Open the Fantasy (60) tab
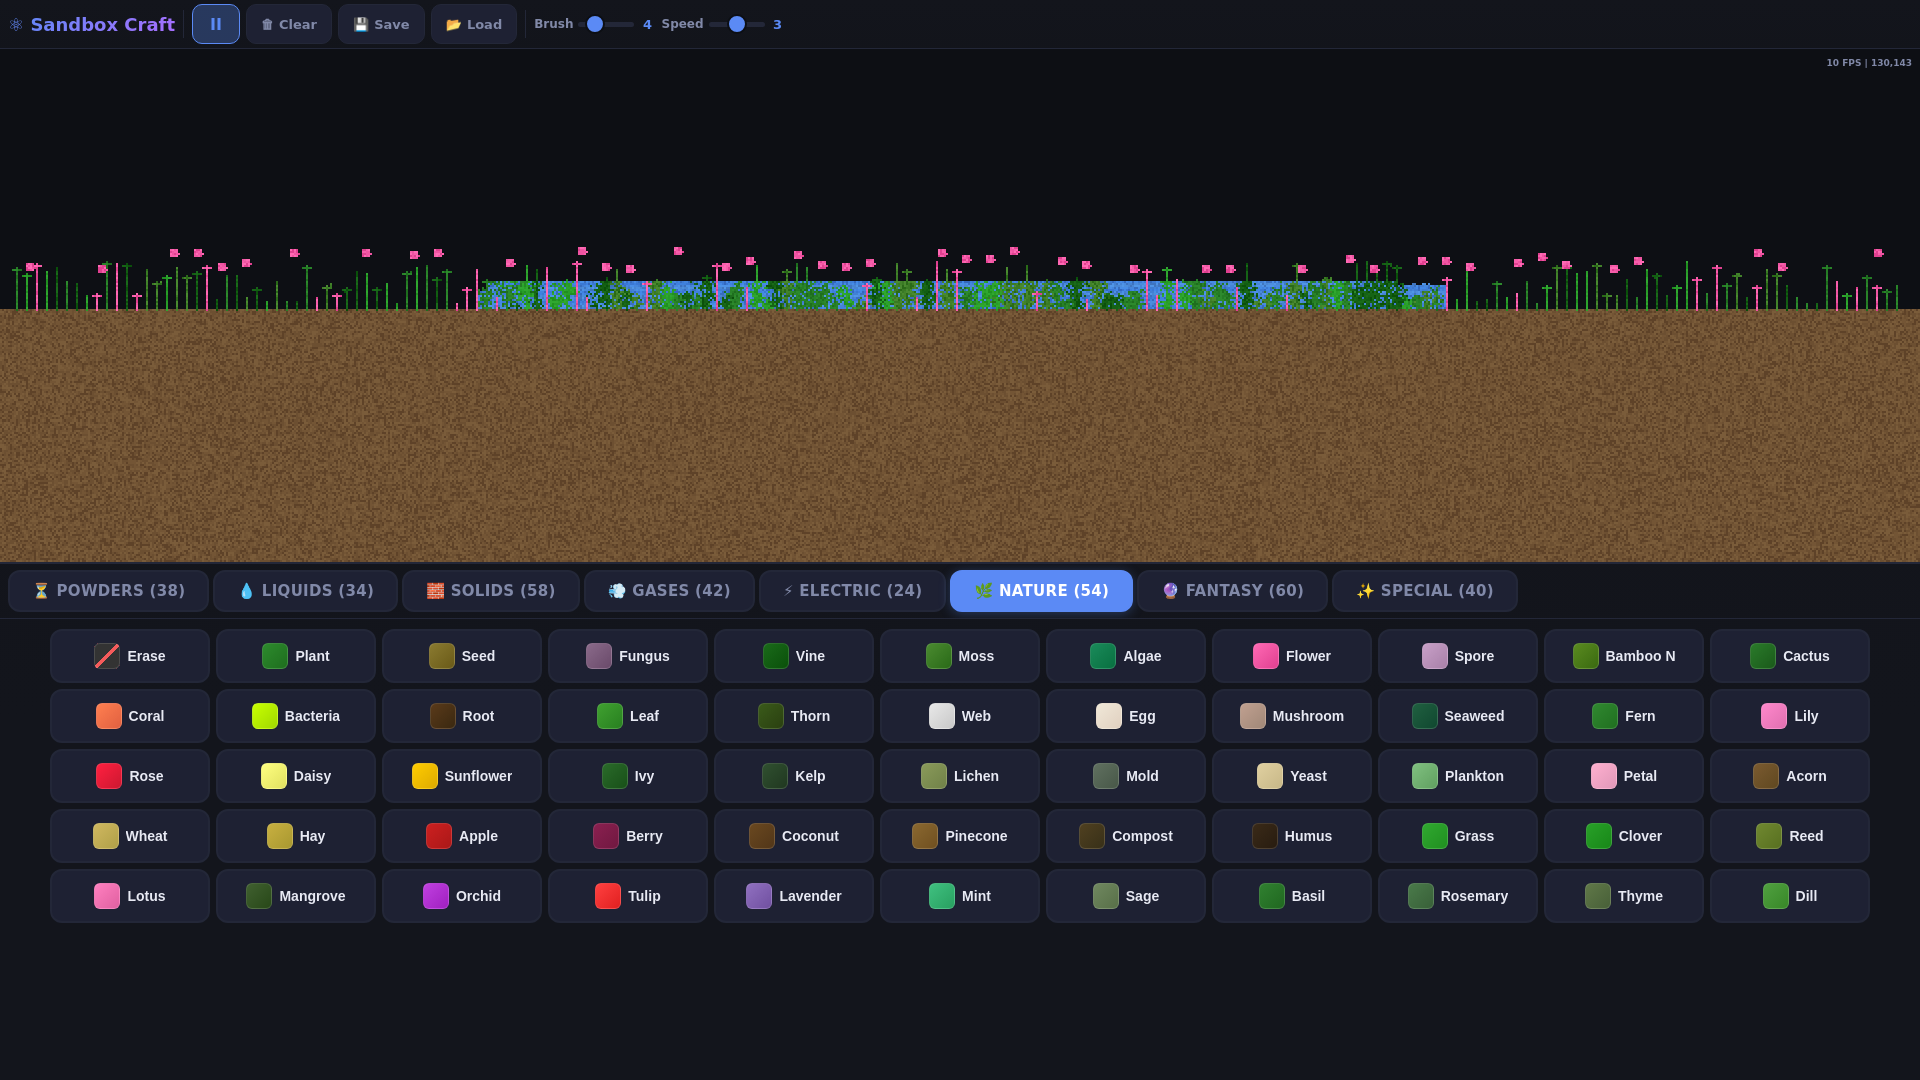Viewport: 1920px width, 1080px height. (x=1232, y=591)
